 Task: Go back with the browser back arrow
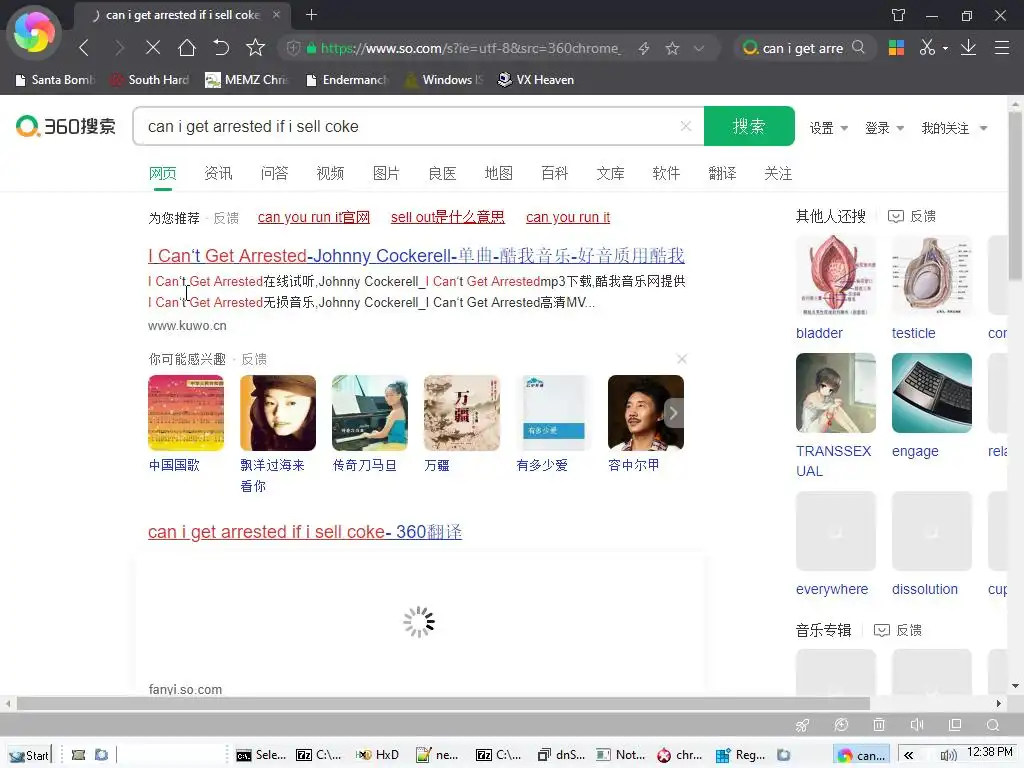coord(84,48)
